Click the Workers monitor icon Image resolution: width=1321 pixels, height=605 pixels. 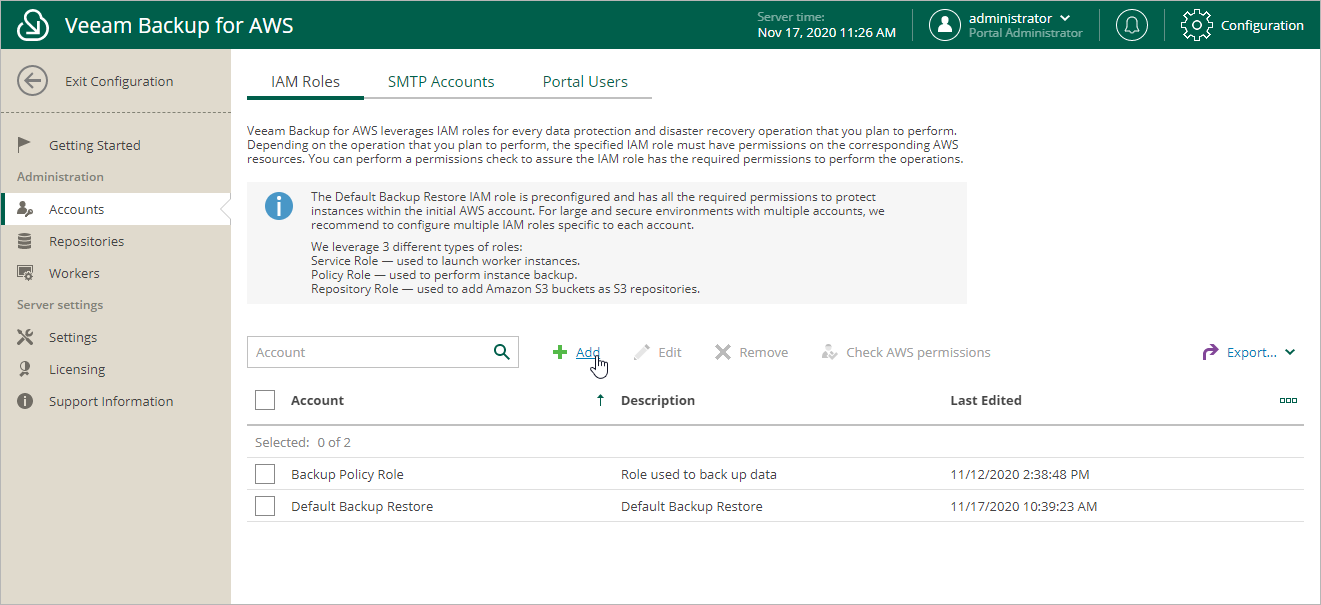tap(26, 273)
